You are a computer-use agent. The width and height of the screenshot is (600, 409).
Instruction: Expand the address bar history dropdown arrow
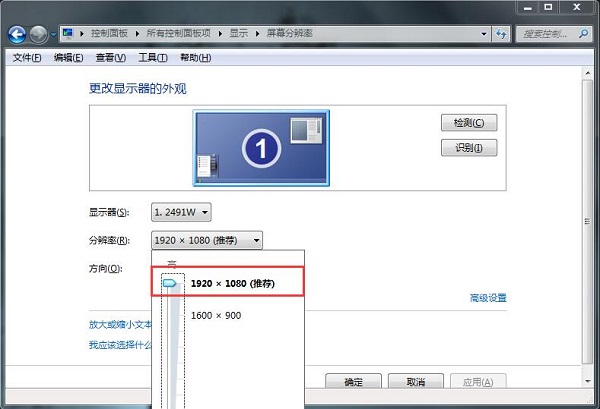pos(486,34)
